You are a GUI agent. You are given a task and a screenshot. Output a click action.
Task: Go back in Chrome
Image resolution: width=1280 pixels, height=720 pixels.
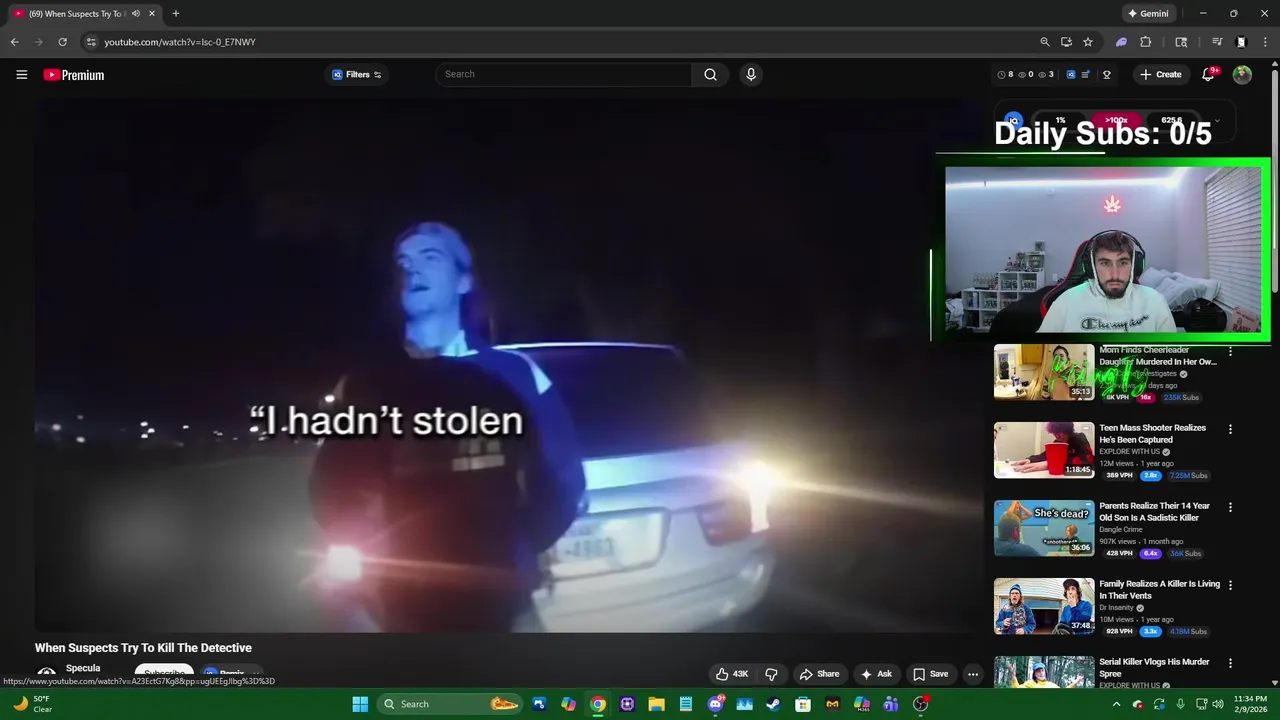[14, 42]
